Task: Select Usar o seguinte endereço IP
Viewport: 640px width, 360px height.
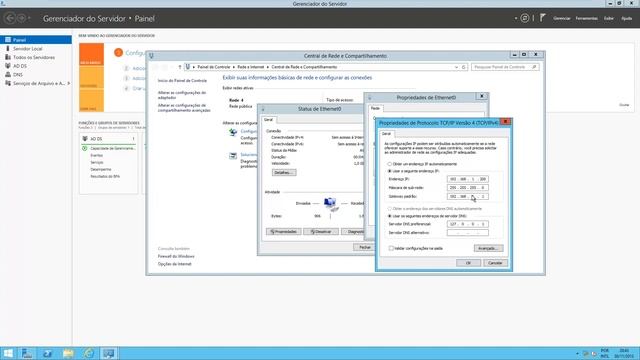Action: pos(389,171)
